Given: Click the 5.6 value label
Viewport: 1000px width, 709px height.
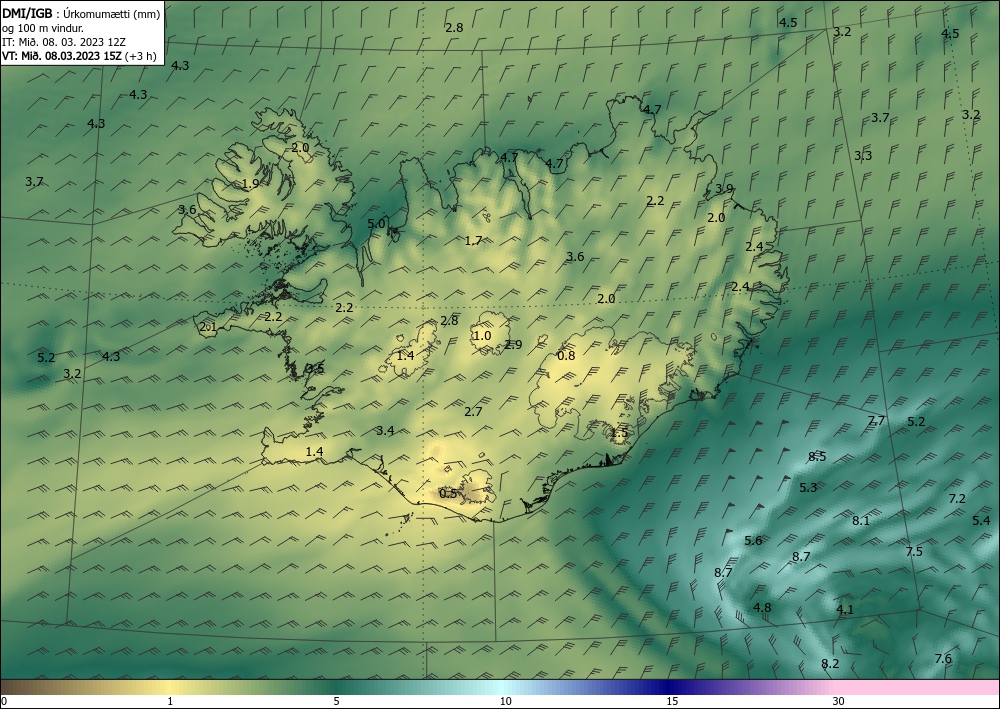Looking at the screenshot, I should pos(753,541).
